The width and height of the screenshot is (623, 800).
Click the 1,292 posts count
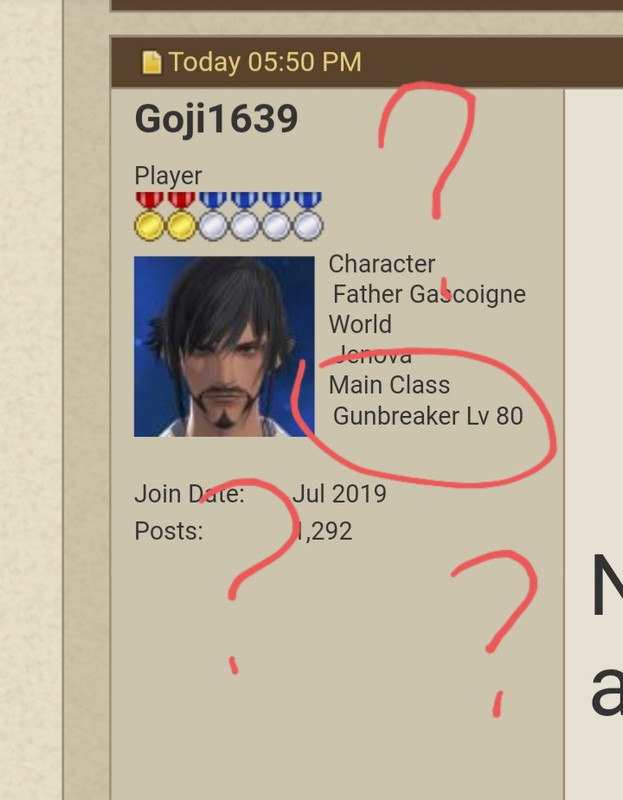[324, 531]
